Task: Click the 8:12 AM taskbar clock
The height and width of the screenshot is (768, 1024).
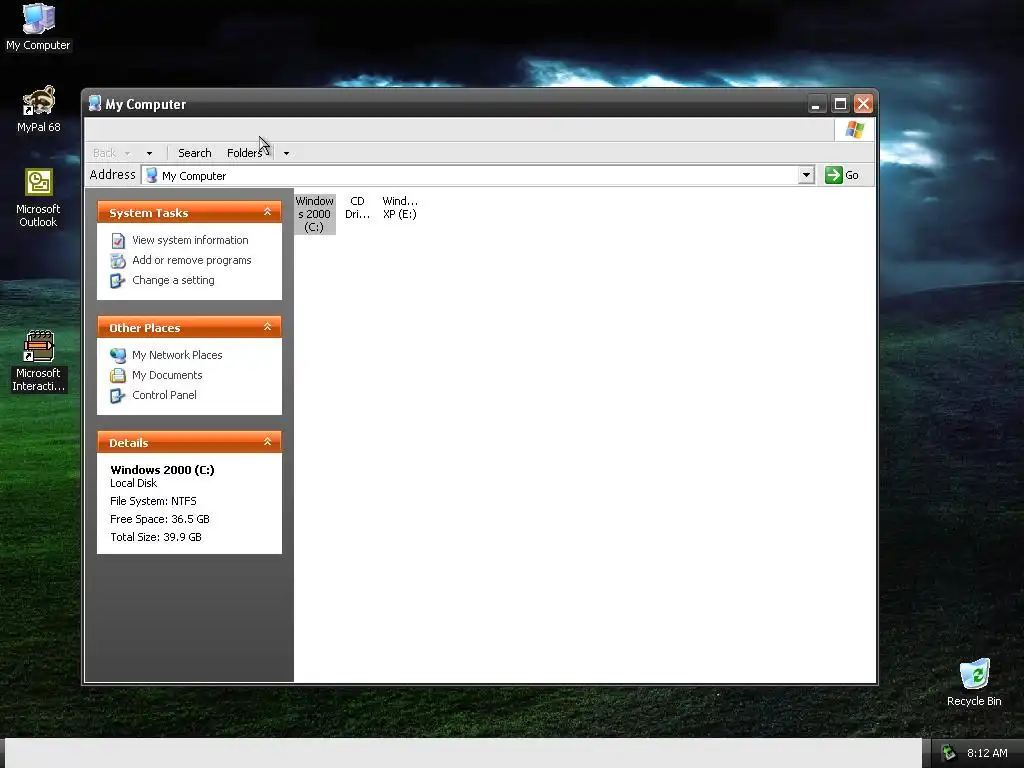Action: [987, 753]
